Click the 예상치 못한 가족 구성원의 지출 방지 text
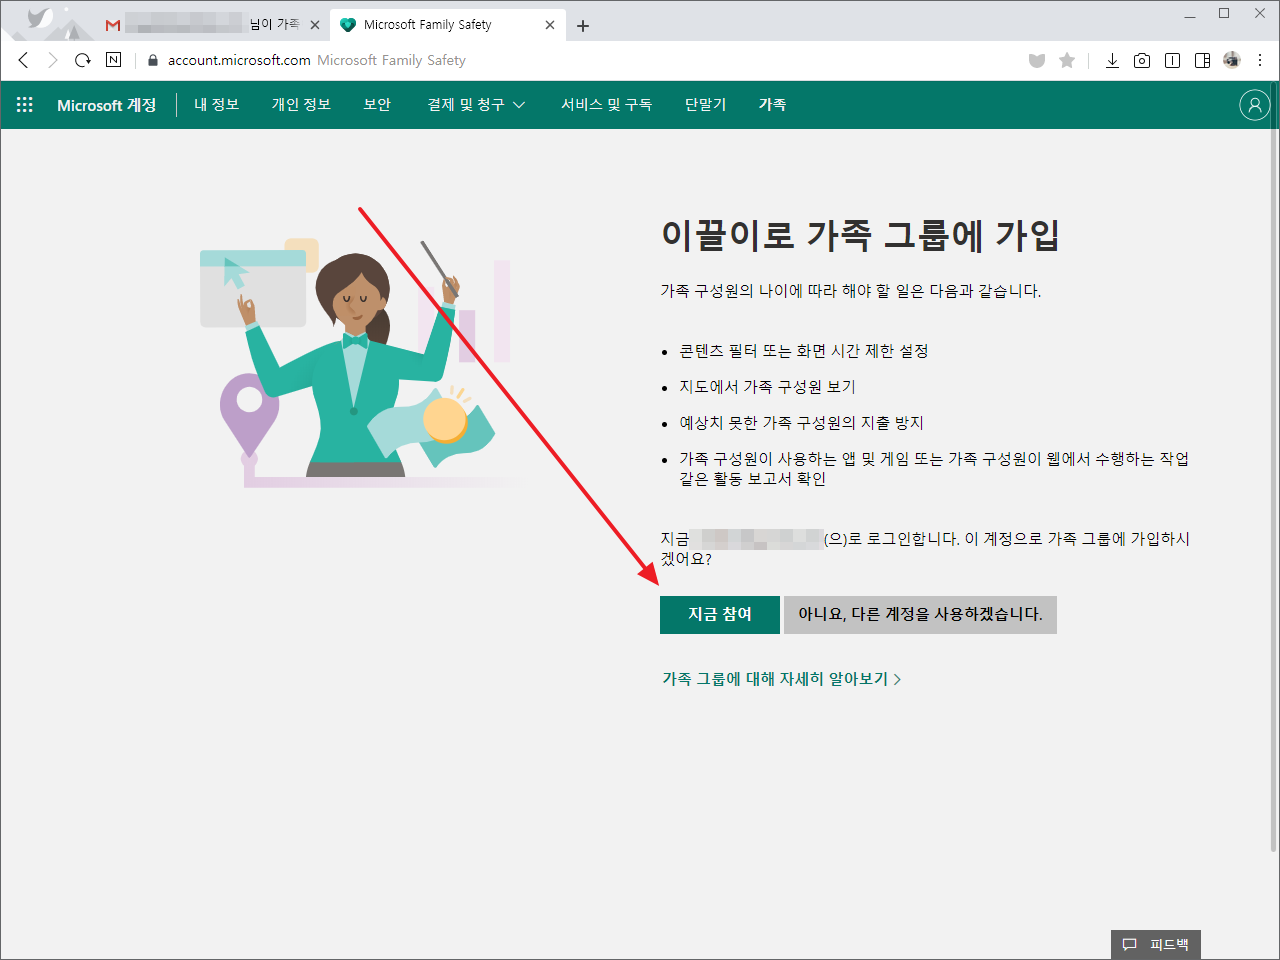 801,423
